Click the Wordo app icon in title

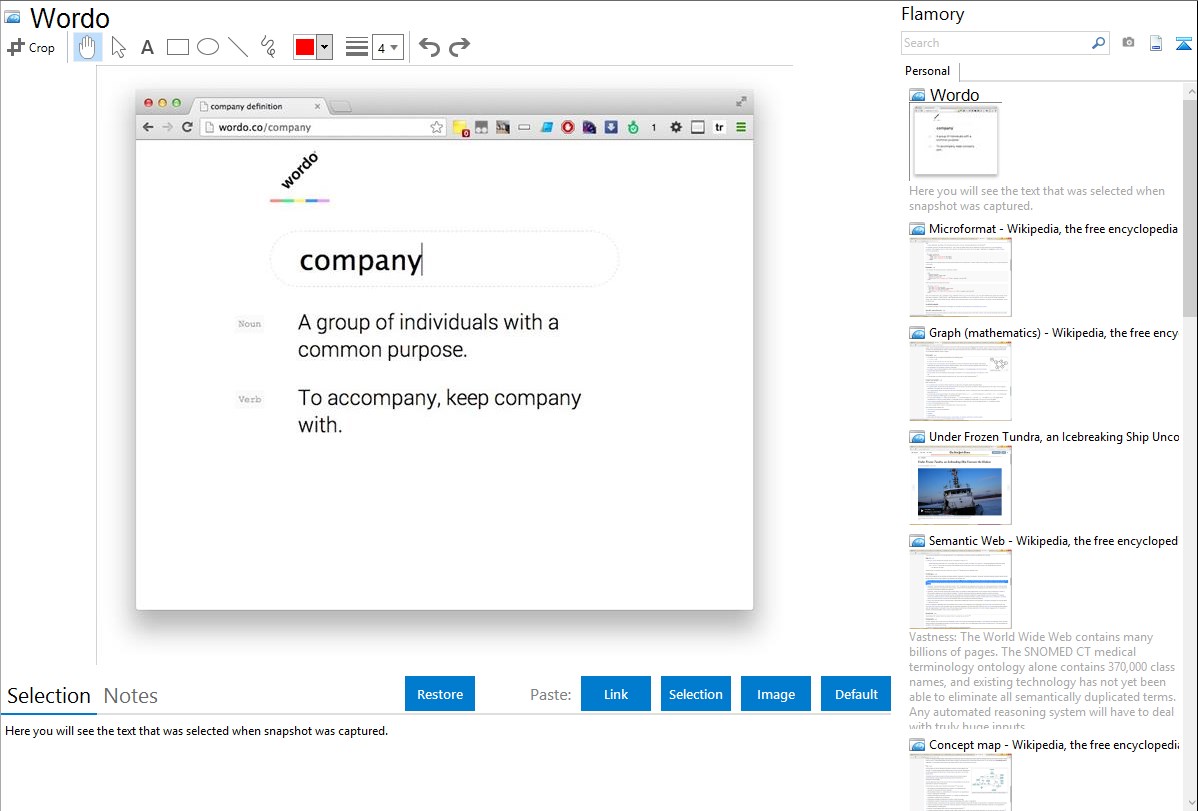[x=12, y=17]
